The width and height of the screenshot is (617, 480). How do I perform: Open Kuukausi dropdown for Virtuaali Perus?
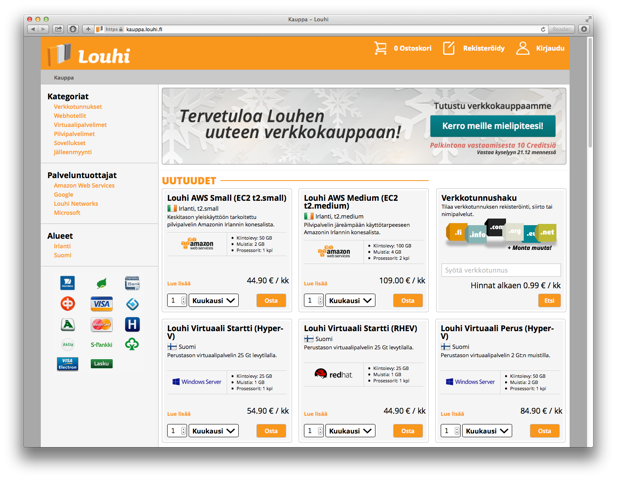point(487,431)
